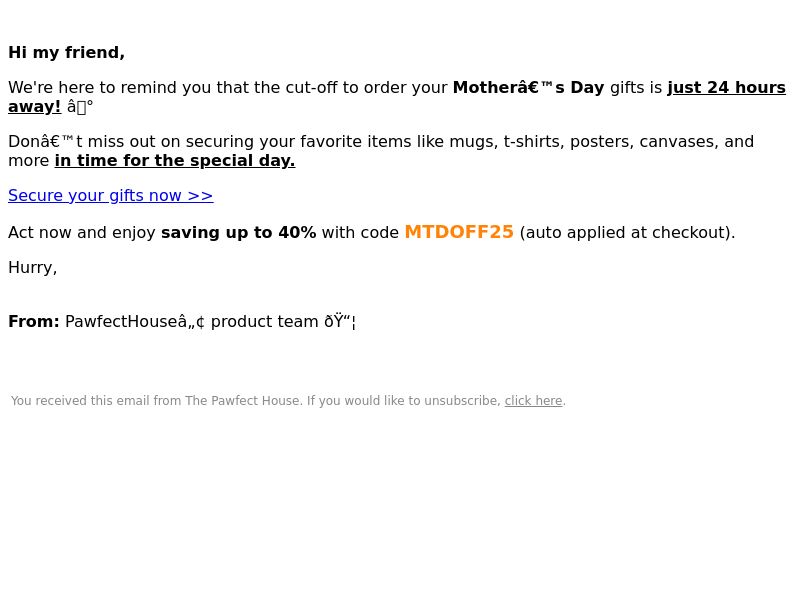Click the underlined "just 24 hours" text
The height and width of the screenshot is (600, 800).
(x=727, y=87)
